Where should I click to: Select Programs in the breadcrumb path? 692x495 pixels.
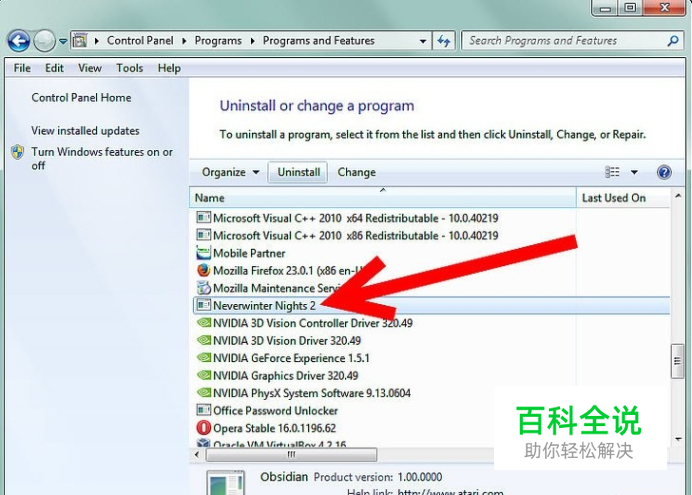pos(218,41)
